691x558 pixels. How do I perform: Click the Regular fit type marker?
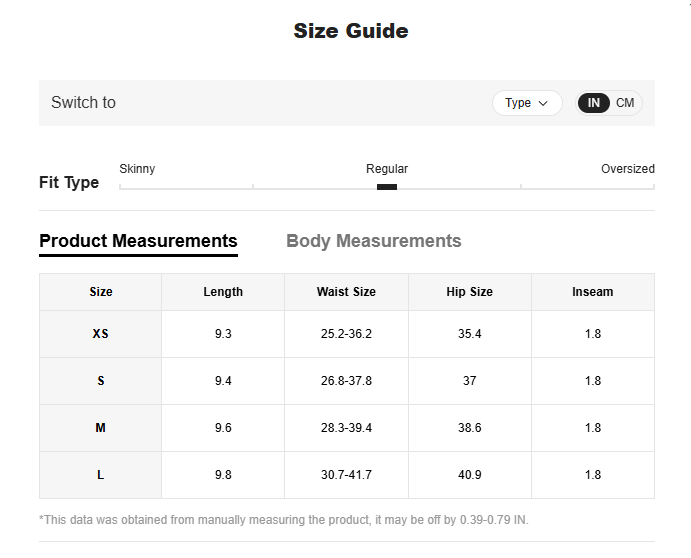point(387,186)
